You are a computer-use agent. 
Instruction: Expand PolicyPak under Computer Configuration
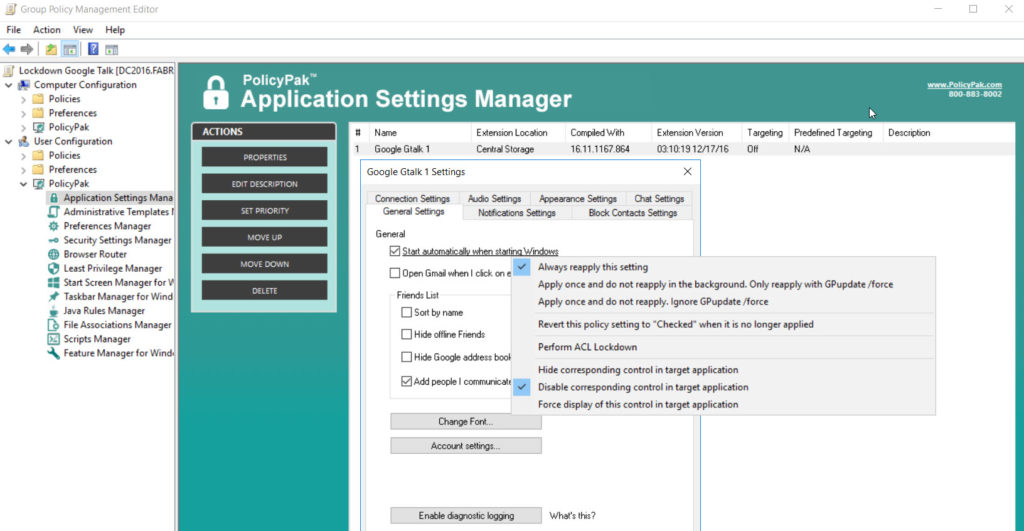click(x=24, y=127)
